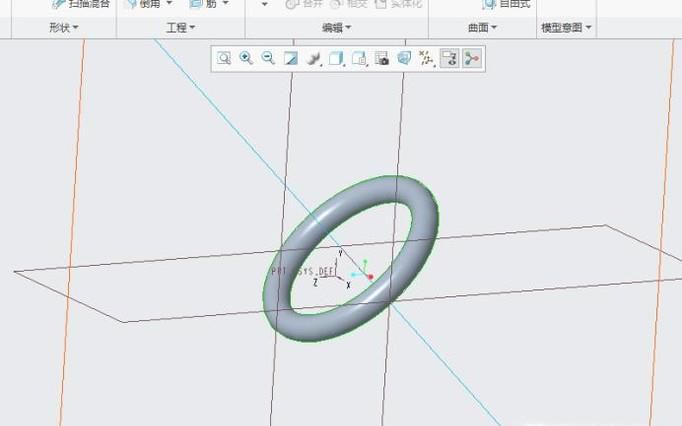Click the 扫描混合 button
682x426 pixels.
tap(82, 4)
